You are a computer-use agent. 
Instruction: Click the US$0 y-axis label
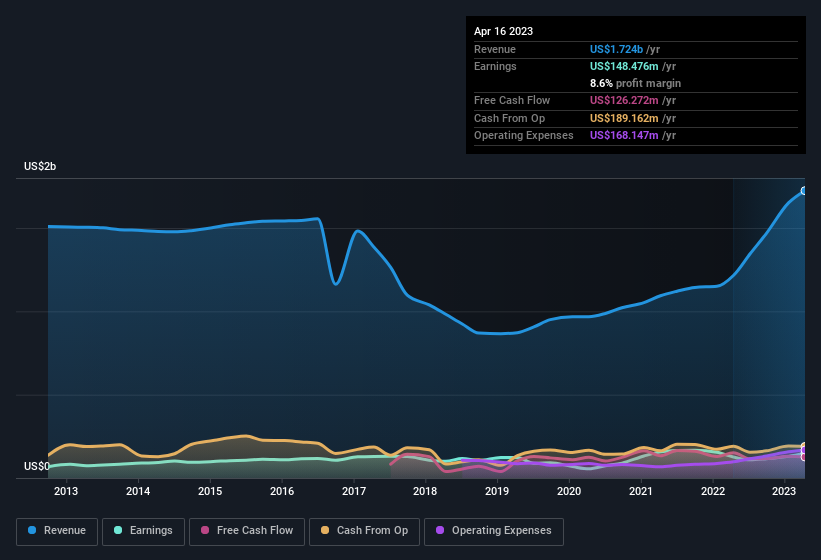click(x=37, y=466)
